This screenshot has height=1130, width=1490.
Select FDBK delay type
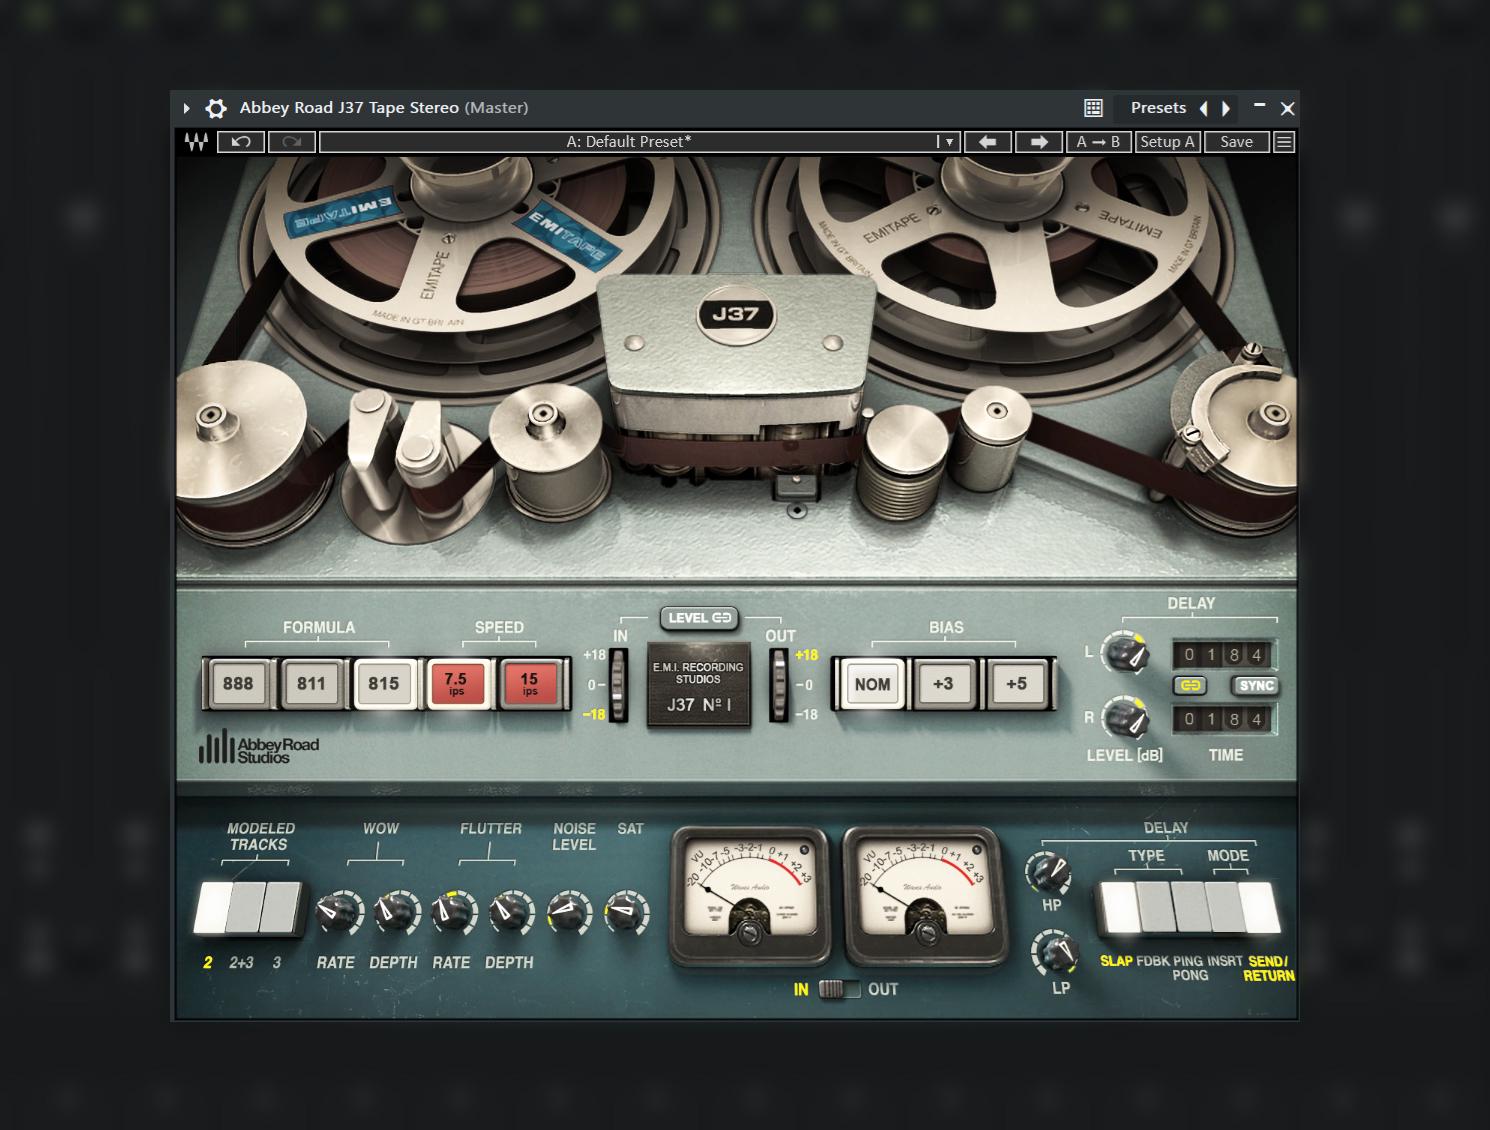[1154, 907]
